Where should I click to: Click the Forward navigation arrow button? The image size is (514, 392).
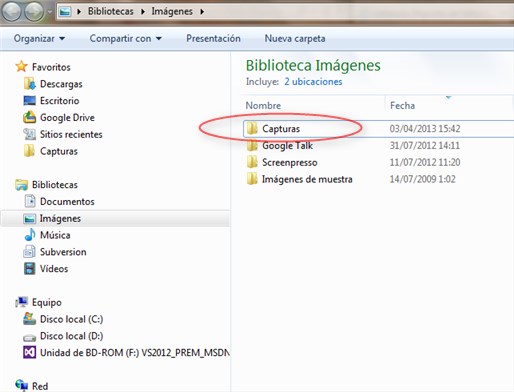(34, 12)
